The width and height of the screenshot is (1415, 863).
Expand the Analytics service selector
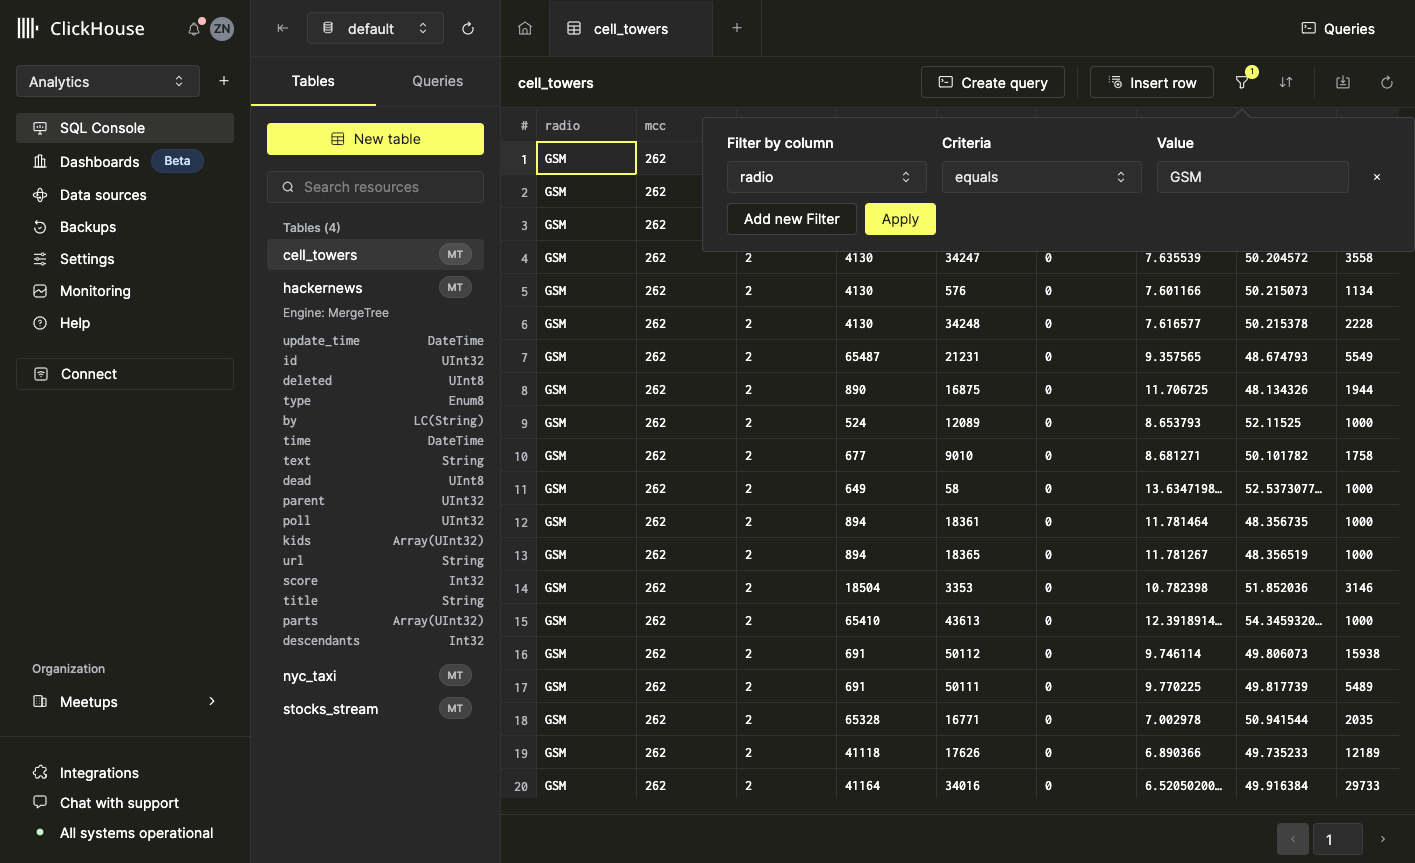point(107,82)
